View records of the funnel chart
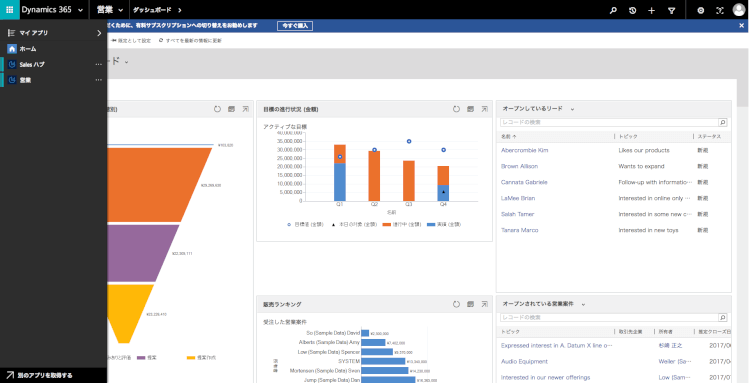The image size is (750, 383). point(232,109)
